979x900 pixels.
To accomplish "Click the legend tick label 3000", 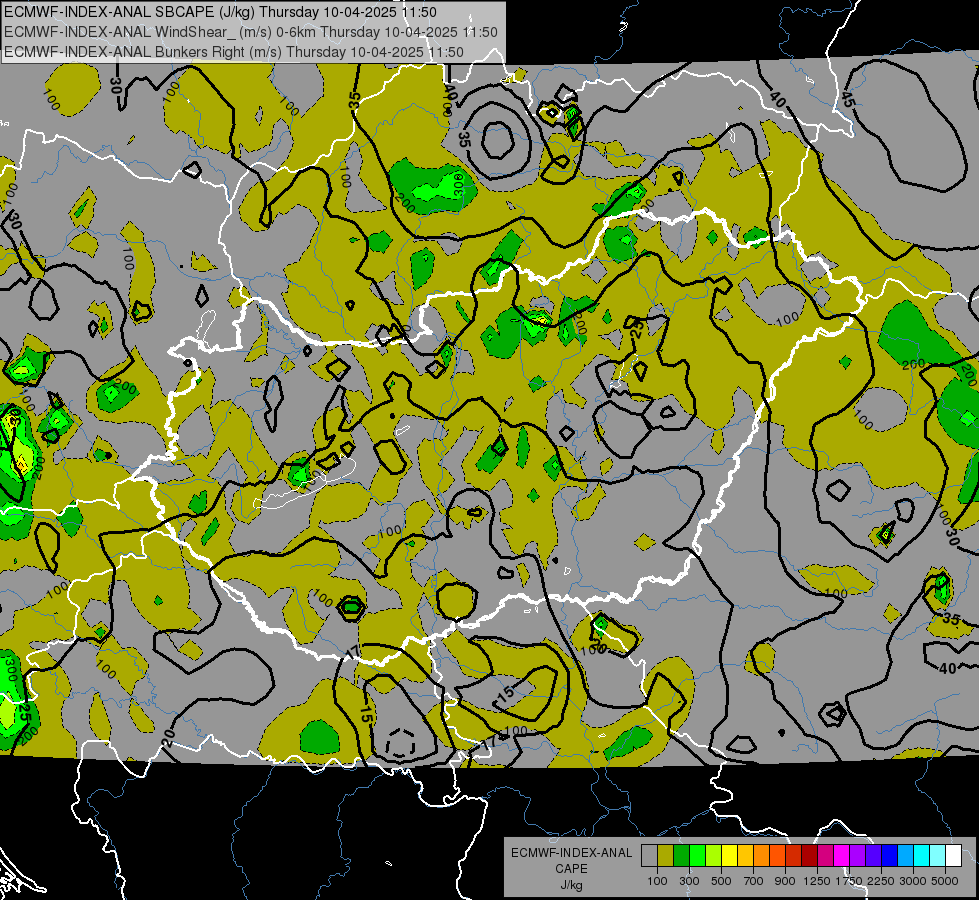I will pyautogui.click(x=912, y=881).
